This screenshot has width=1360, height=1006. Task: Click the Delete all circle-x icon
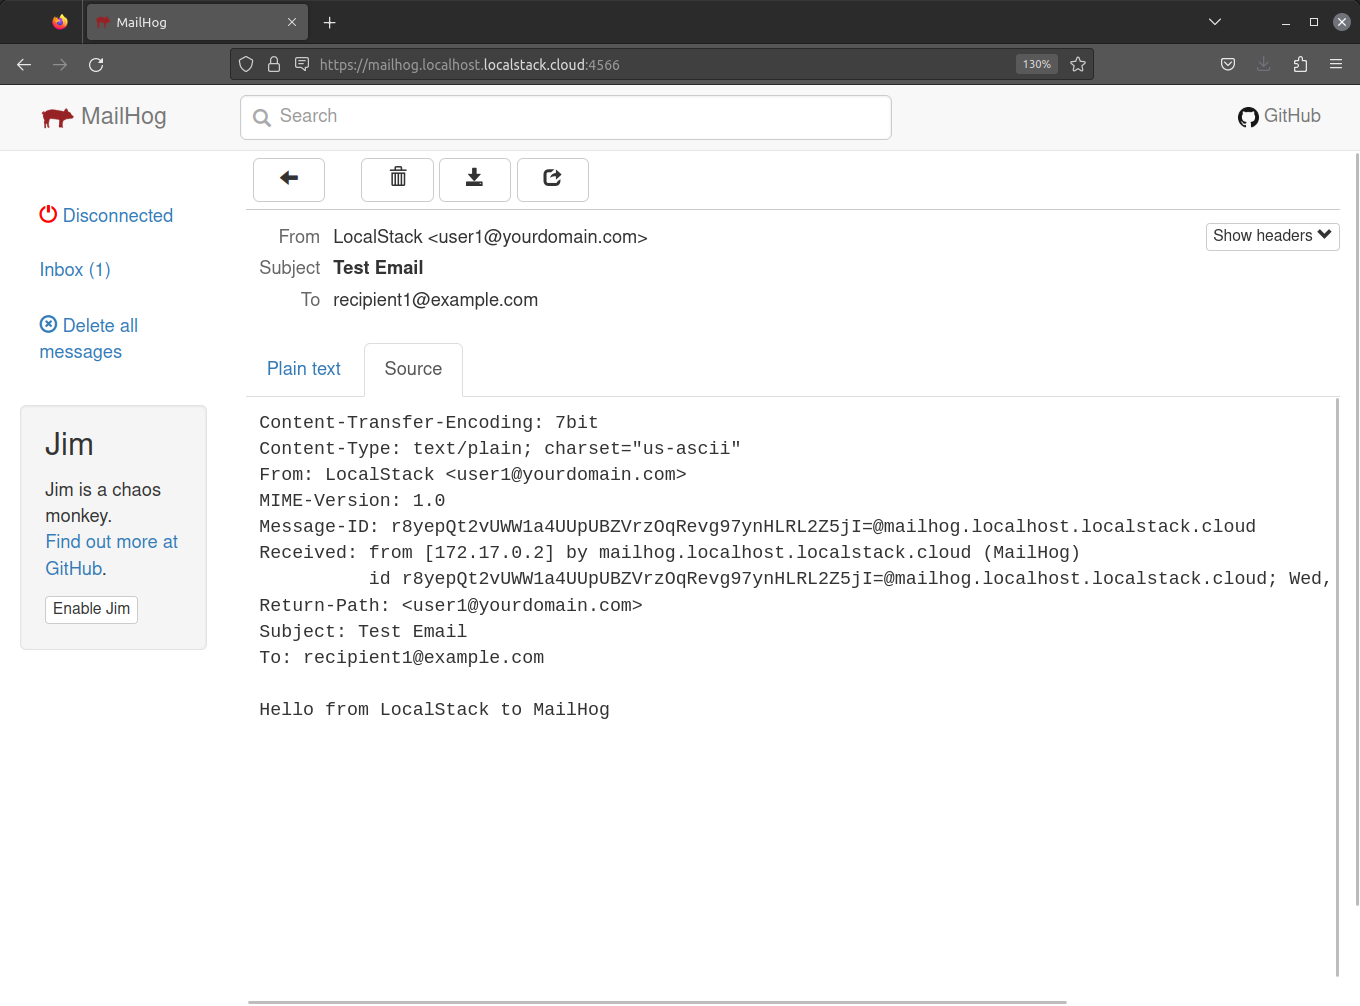(x=48, y=324)
